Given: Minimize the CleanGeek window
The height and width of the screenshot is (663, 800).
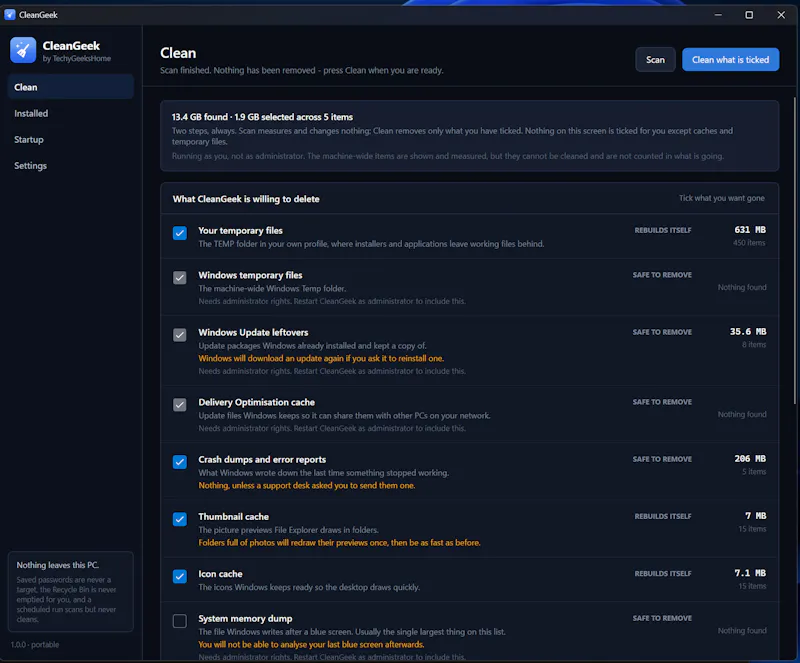Looking at the screenshot, I should (718, 15).
